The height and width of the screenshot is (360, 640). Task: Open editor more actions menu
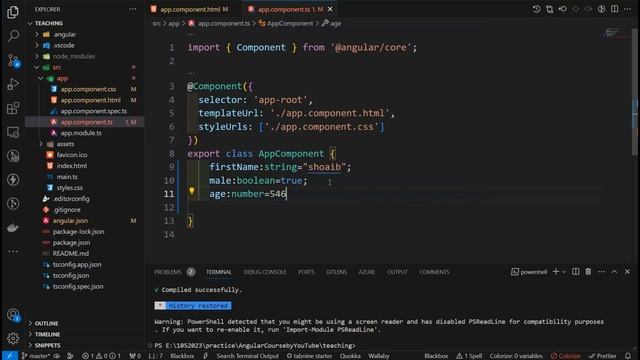628,9
